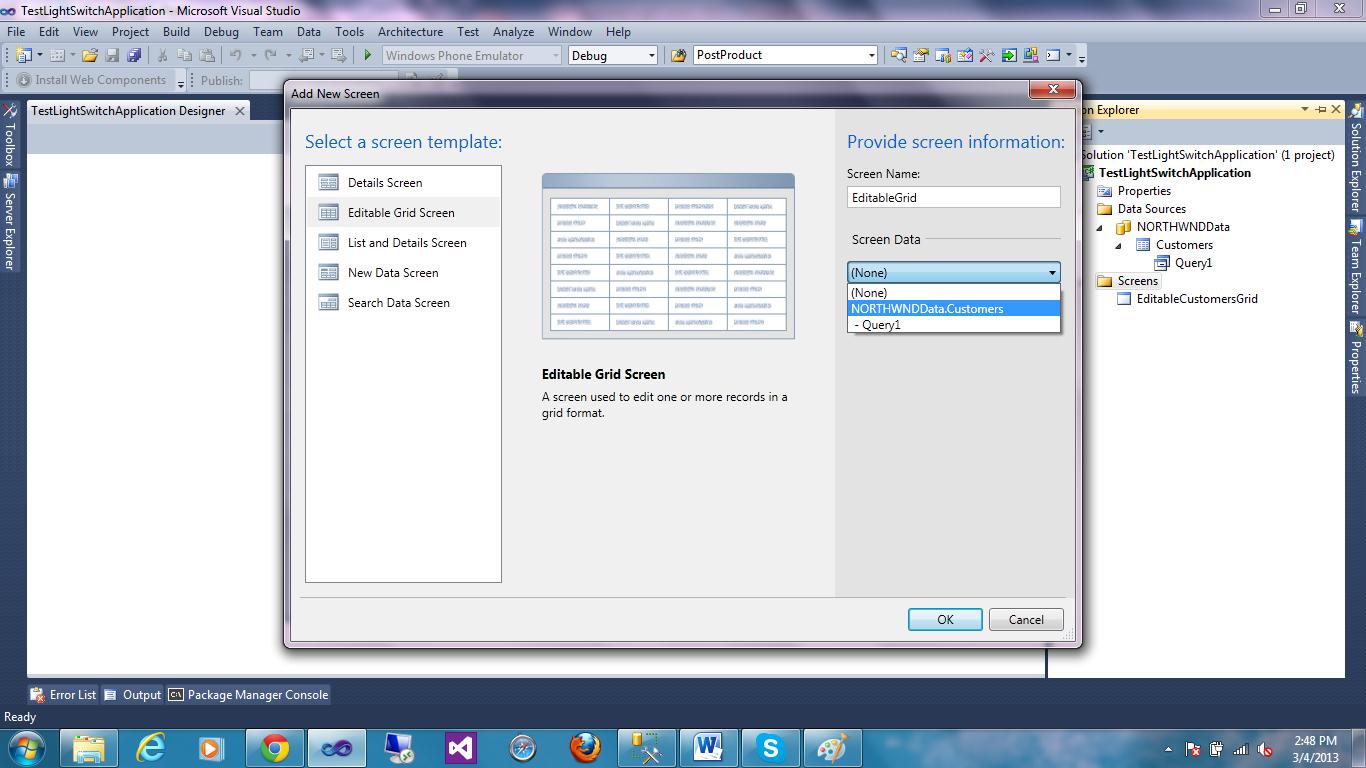The image size is (1366, 768).
Task: Click the Paste toolbar icon
Action: [x=205, y=55]
